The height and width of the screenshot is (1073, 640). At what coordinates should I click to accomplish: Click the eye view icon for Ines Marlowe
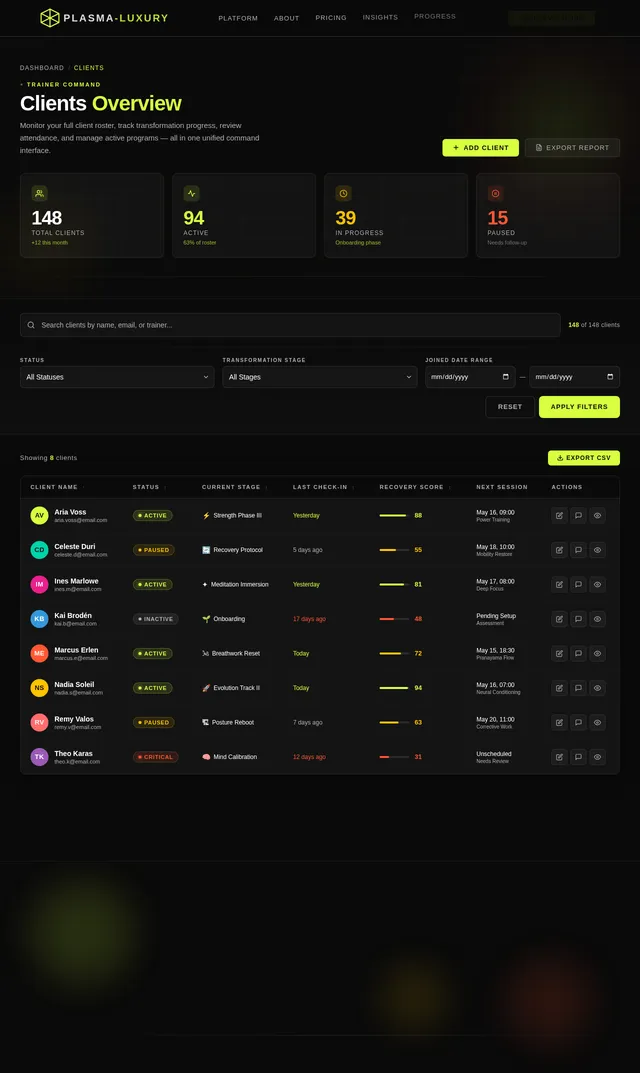click(598, 584)
